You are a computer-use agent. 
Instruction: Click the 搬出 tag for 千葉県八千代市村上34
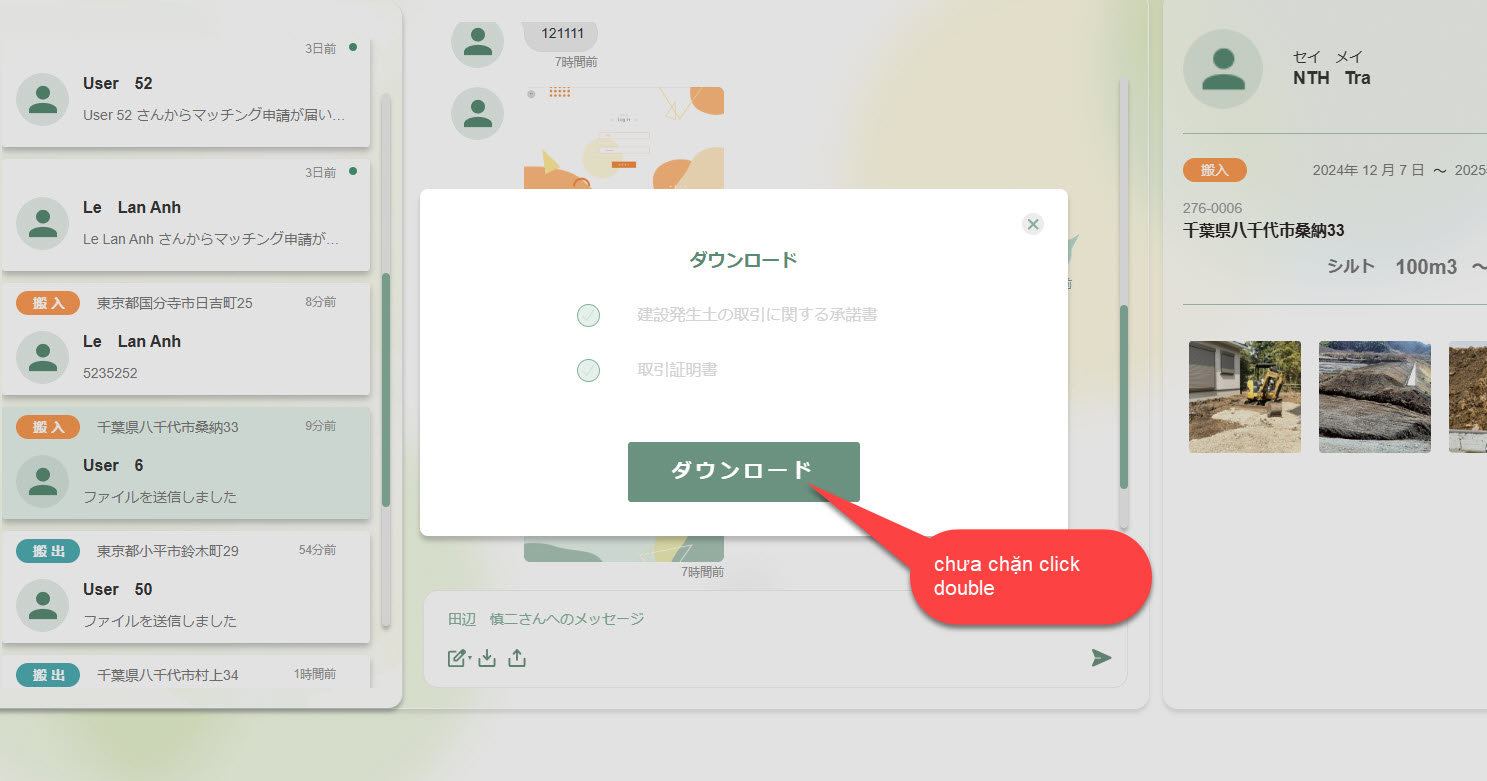click(x=48, y=675)
